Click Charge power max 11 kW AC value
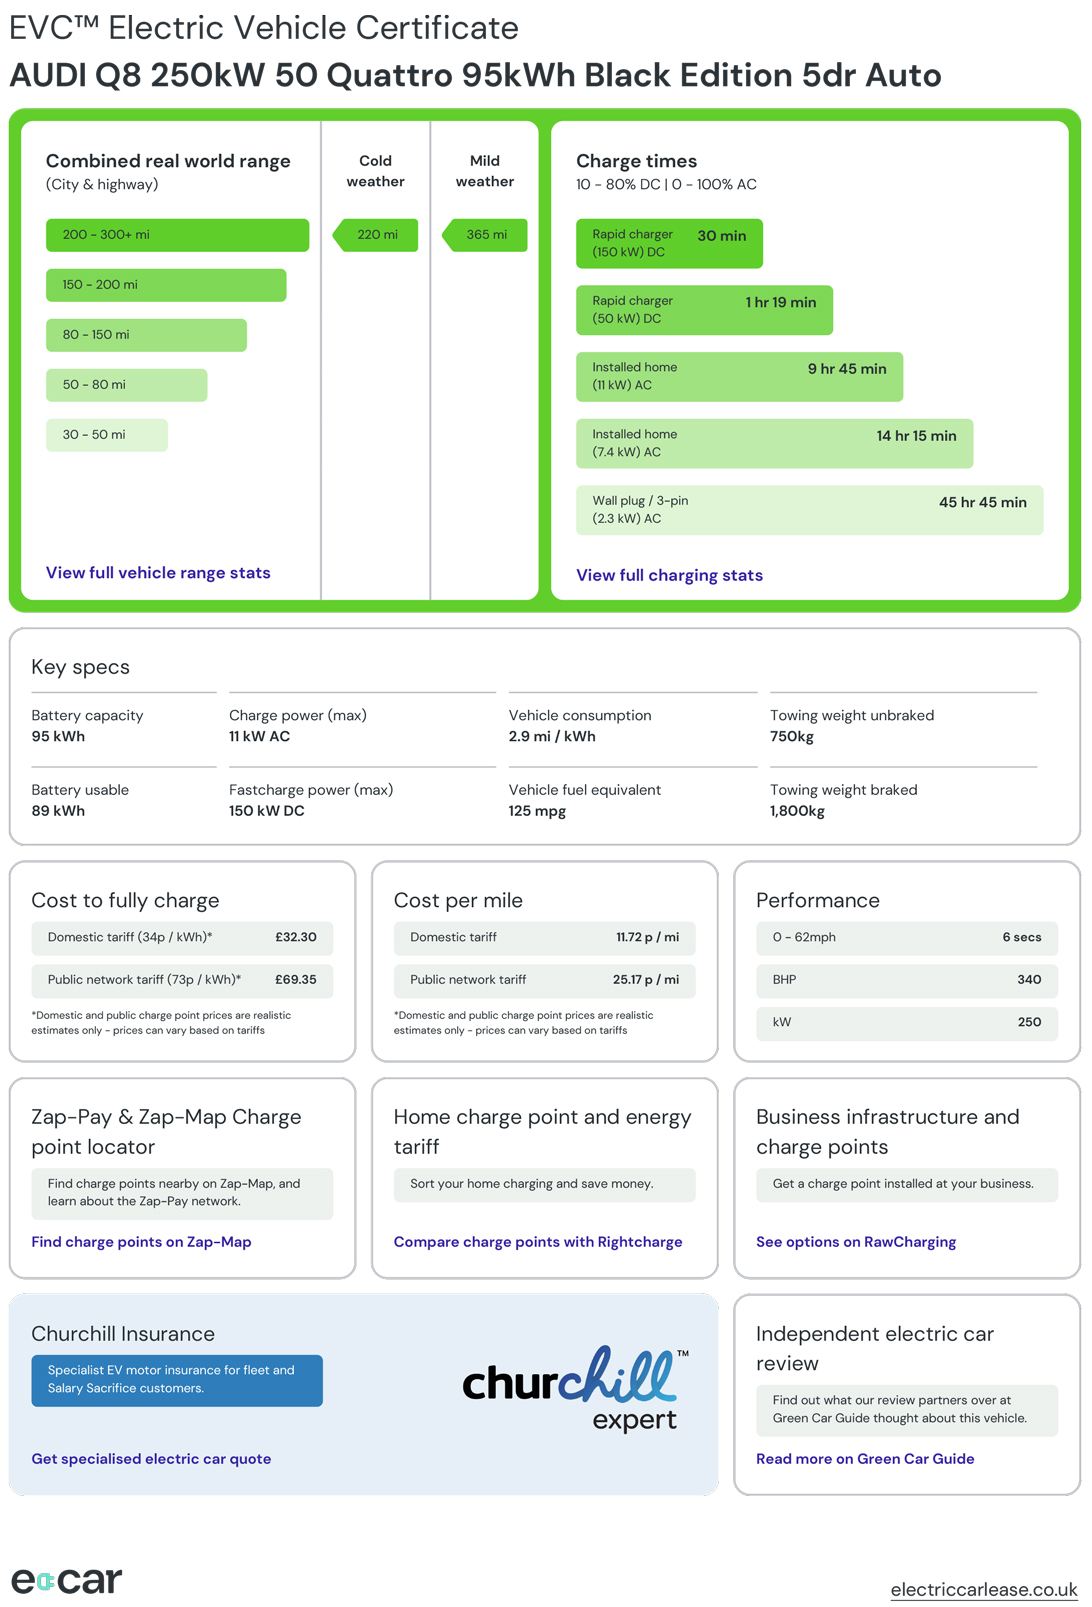The width and height of the screenshot is (1092, 1607). (x=259, y=737)
